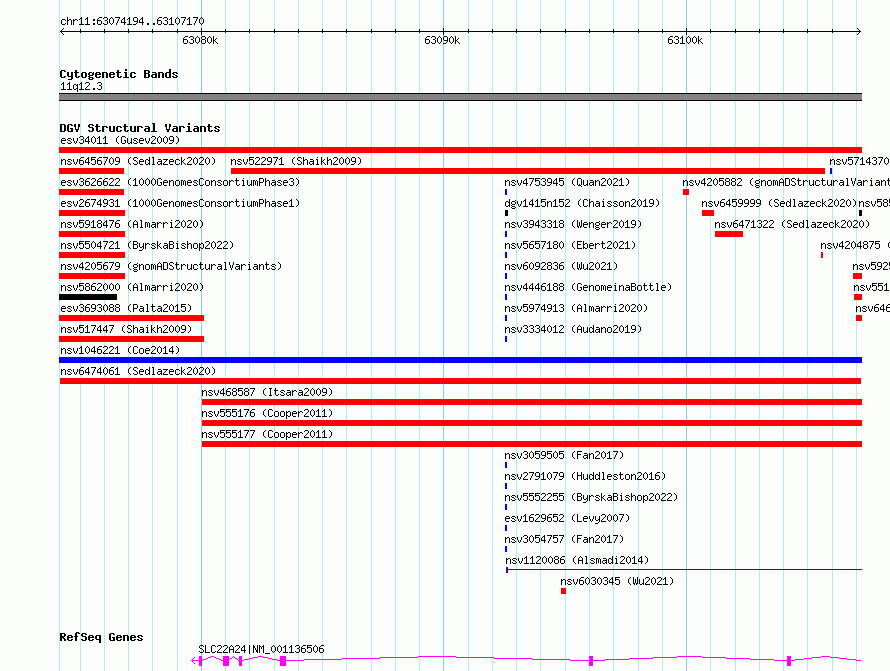This screenshot has width=890, height=671.
Task: Select nsv3054757 (Fan2017) label
Action: click(x=564, y=539)
